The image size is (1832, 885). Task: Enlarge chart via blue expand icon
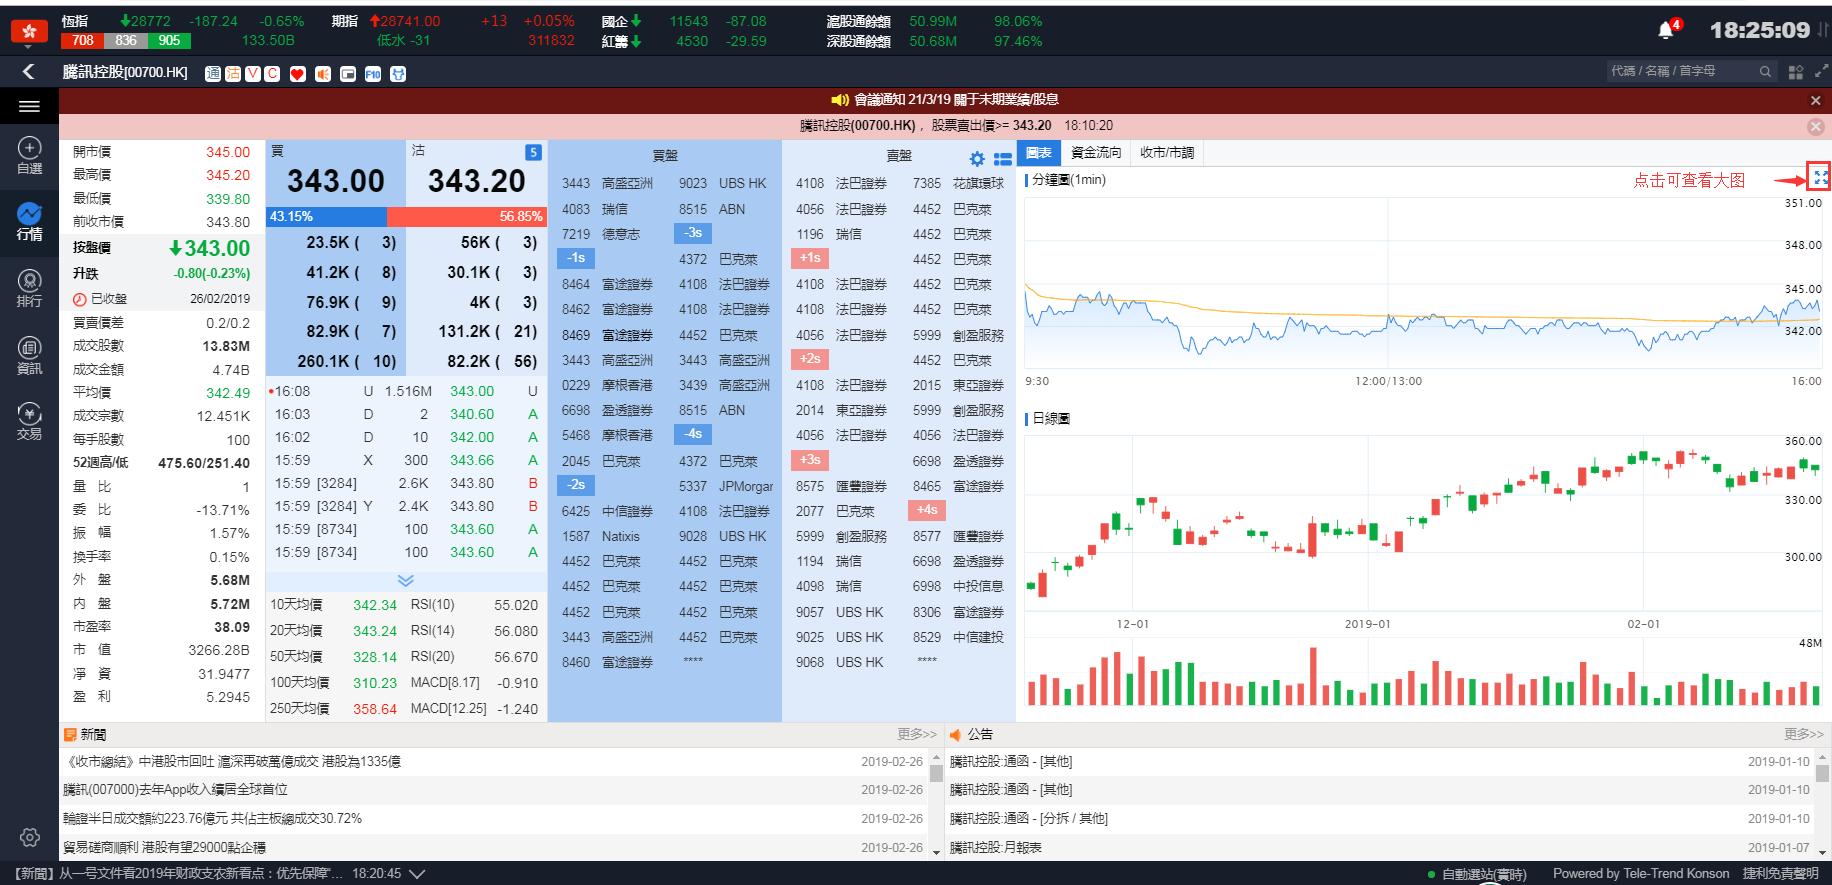pos(1820,178)
